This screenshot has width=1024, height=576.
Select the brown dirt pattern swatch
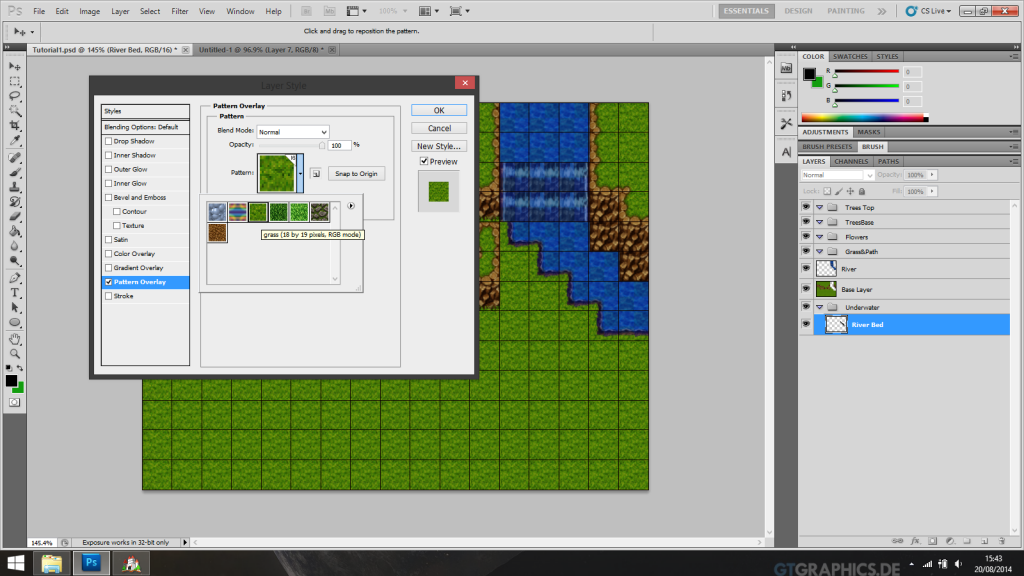[x=217, y=232]
